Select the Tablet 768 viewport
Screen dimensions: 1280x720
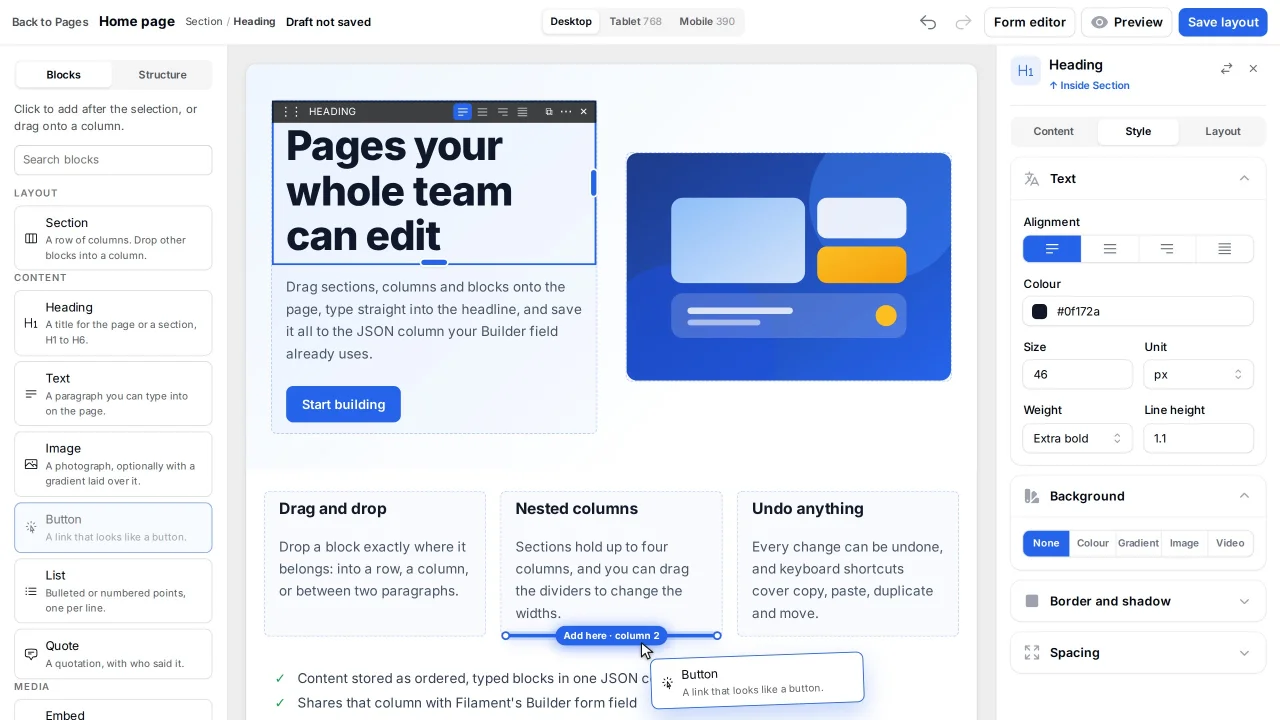click(635, 22)
